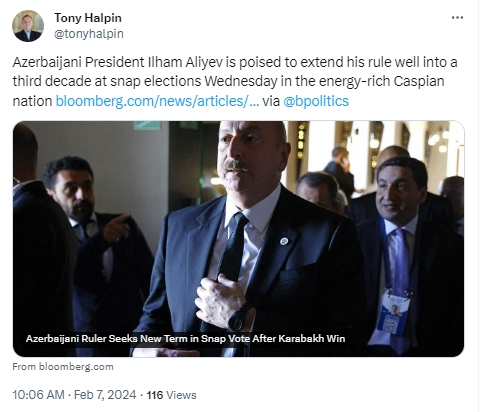Click the lanyard badge in the photo
Image resolution: width=480 pixels, height=412 pixels.
(x=394, y=313)
